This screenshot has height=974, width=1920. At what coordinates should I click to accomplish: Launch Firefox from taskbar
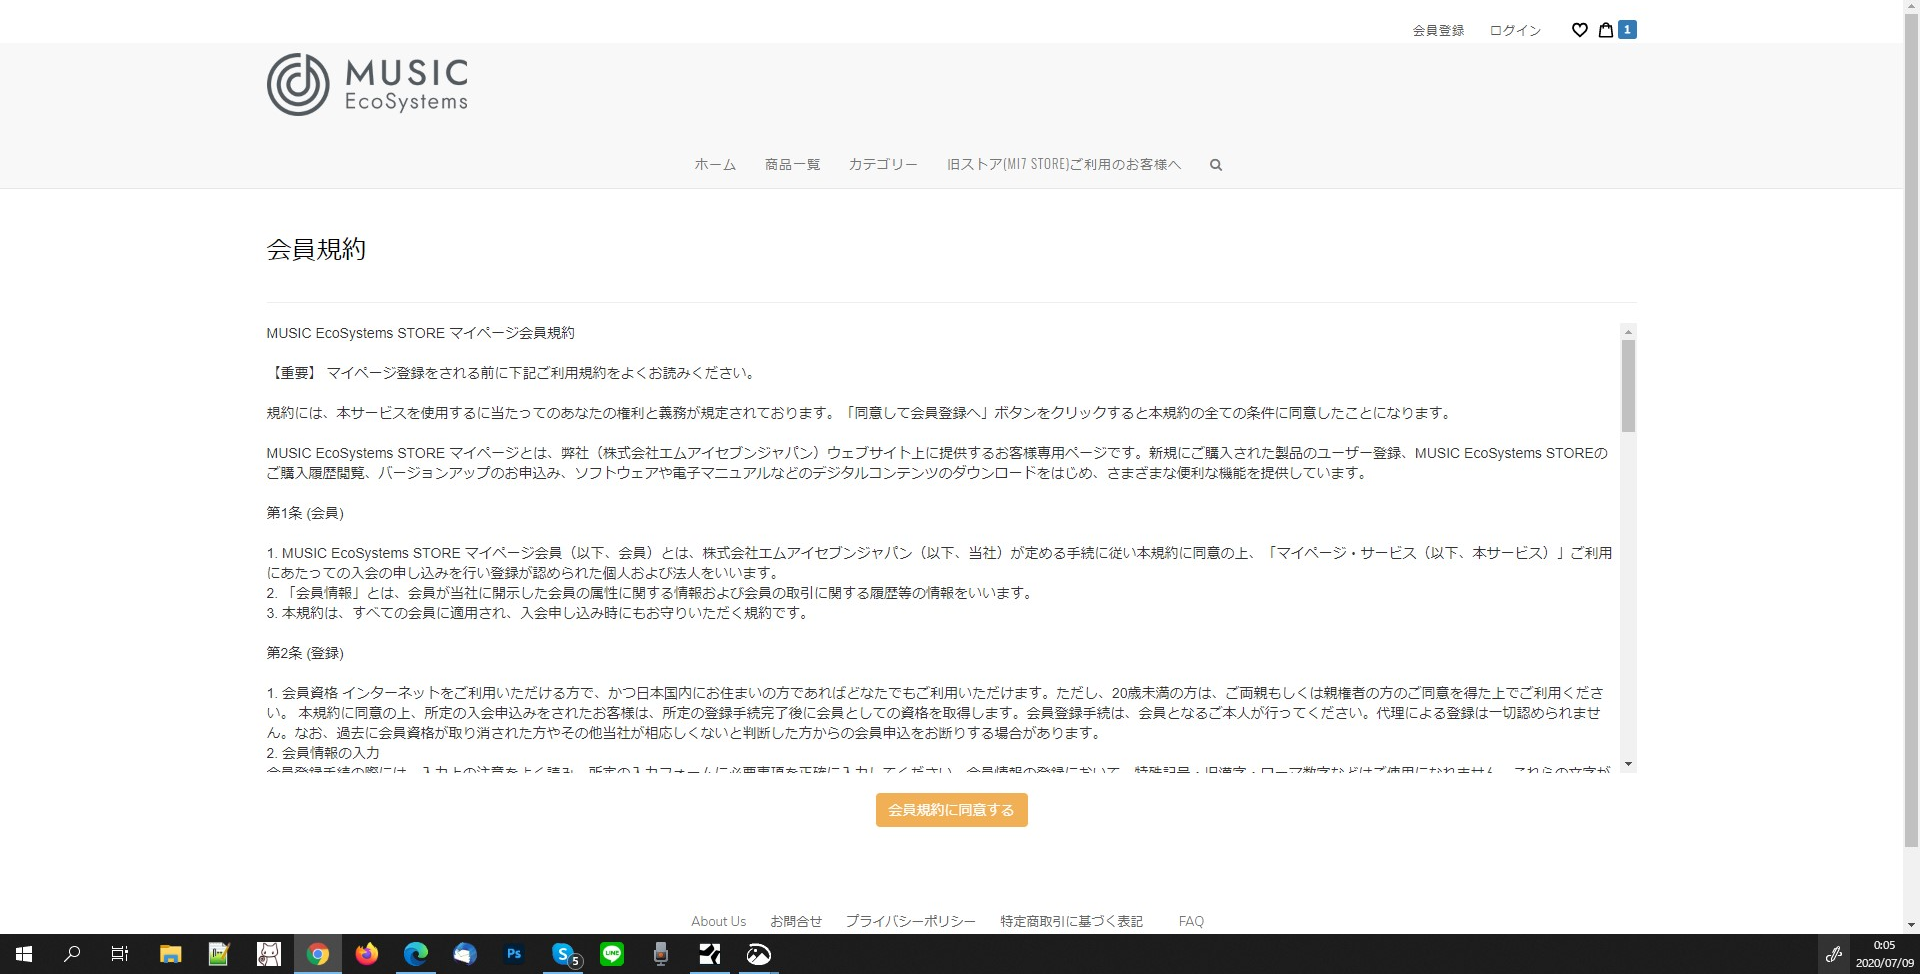pyautogui.click(x=367, y=954)
